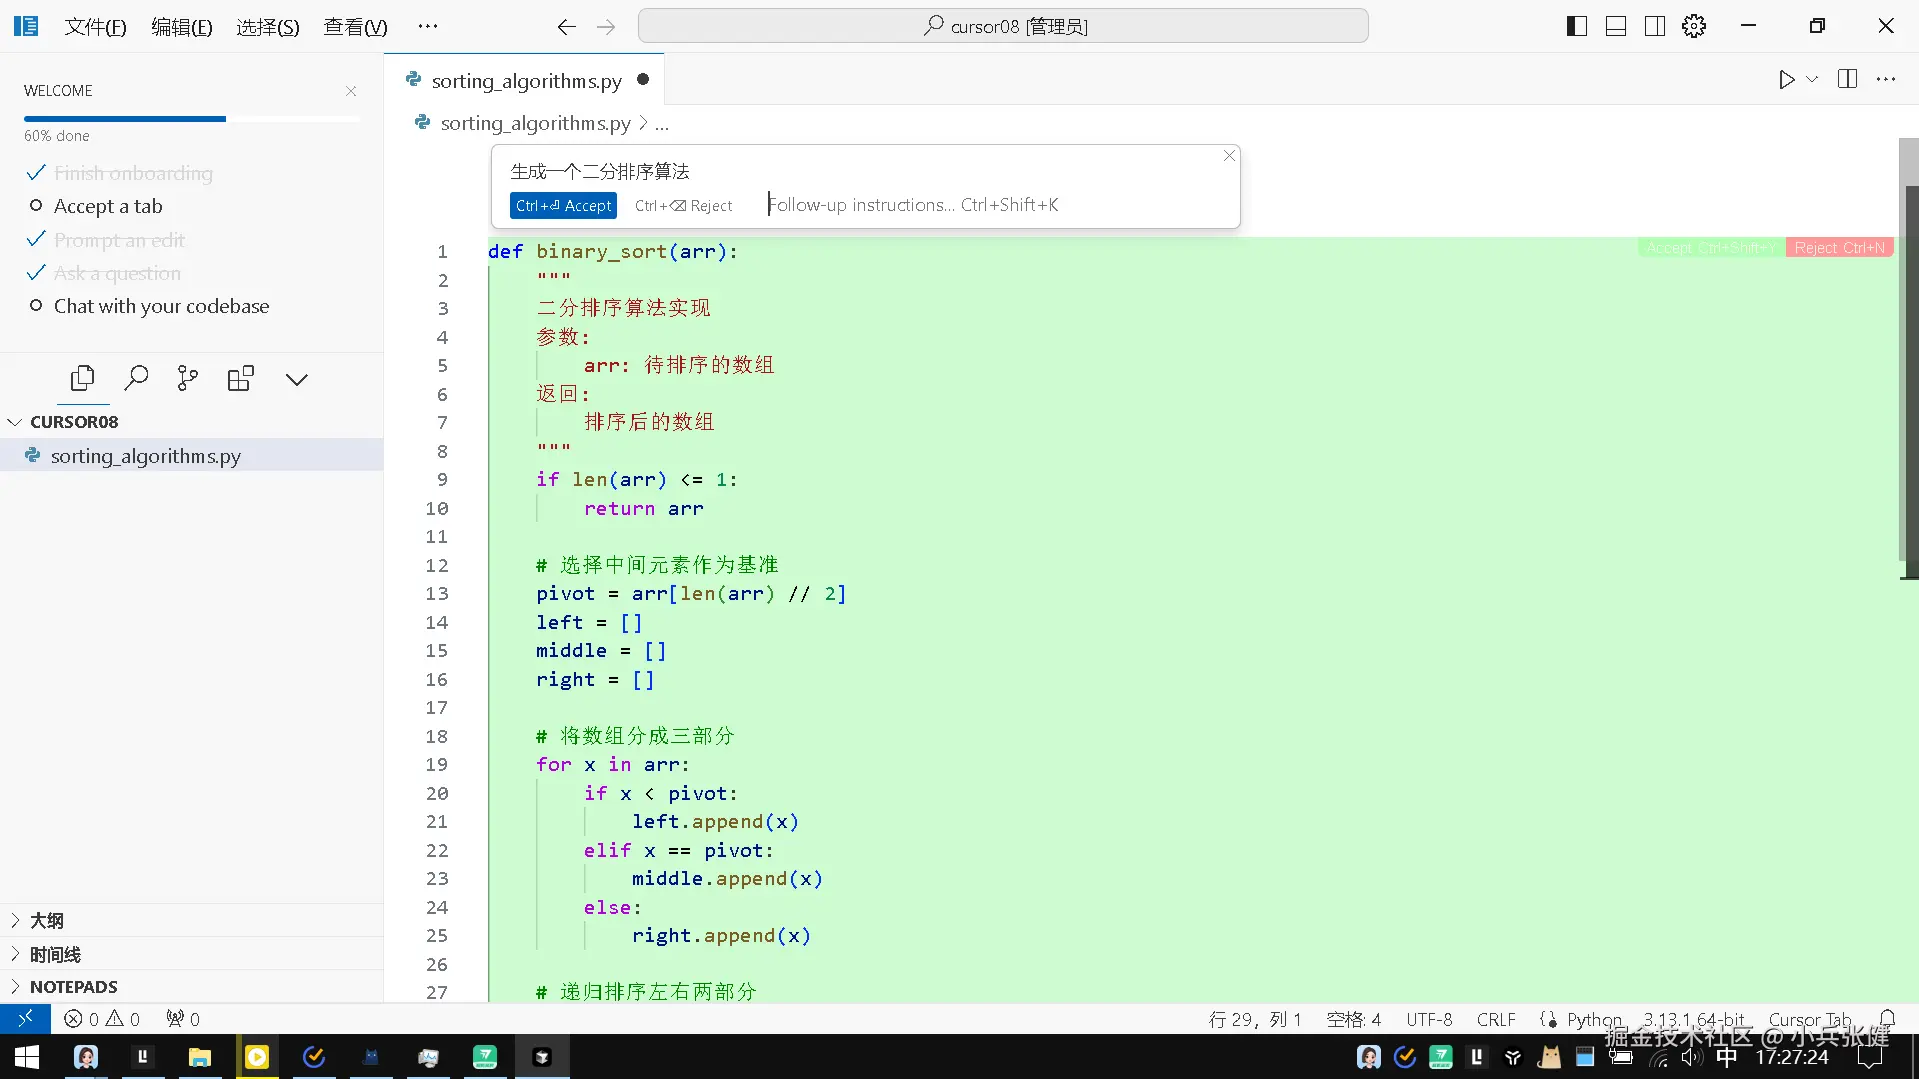Close the Welcome onboarding panel
Image resolution: width=1919 pixels, height=1079 pixels.
tap(351, 91)
